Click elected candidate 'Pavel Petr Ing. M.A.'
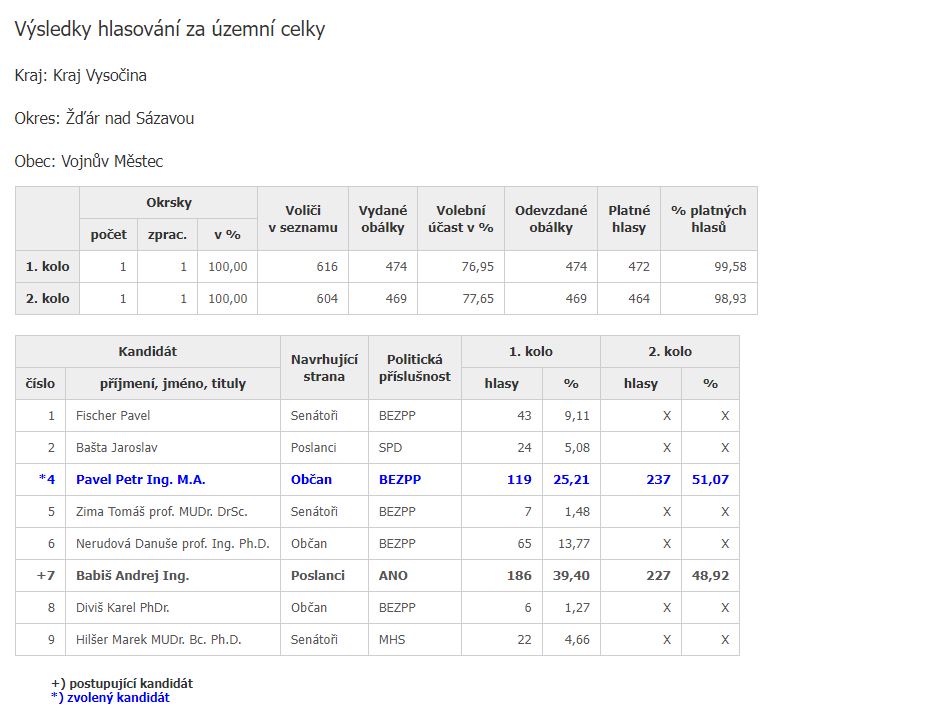Screen dimensions: 927x727 141,479
